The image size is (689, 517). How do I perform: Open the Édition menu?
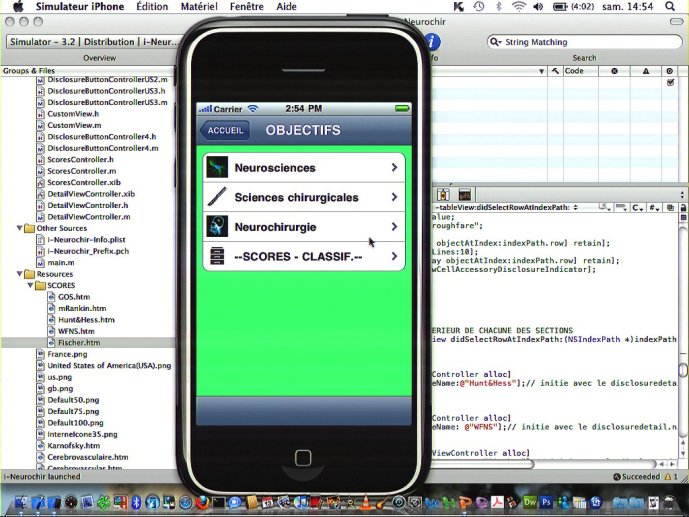pos(152,7)
